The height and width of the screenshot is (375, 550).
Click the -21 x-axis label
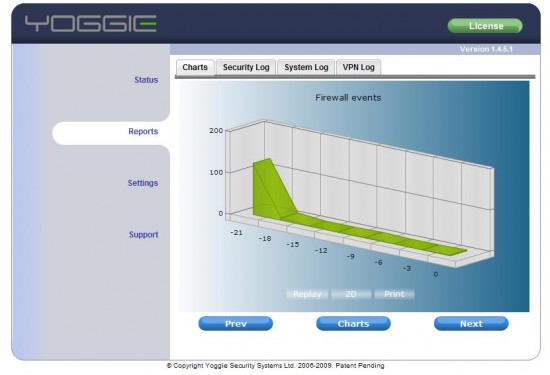pyautogui.click(x=236, y=233)
